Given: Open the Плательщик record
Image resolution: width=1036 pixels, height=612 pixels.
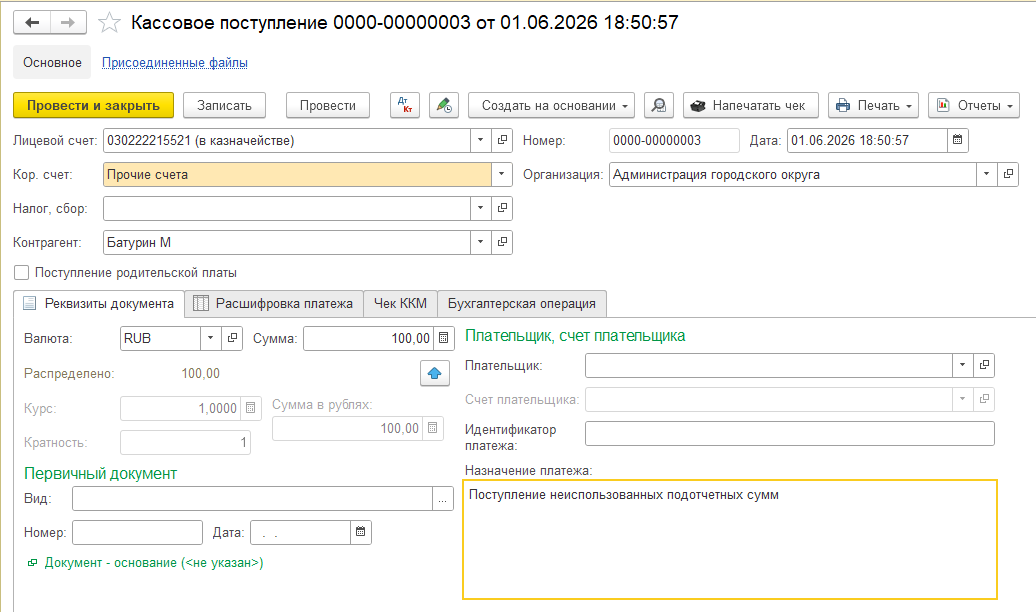Looking at the screenshot, I should tap(984, 365).
